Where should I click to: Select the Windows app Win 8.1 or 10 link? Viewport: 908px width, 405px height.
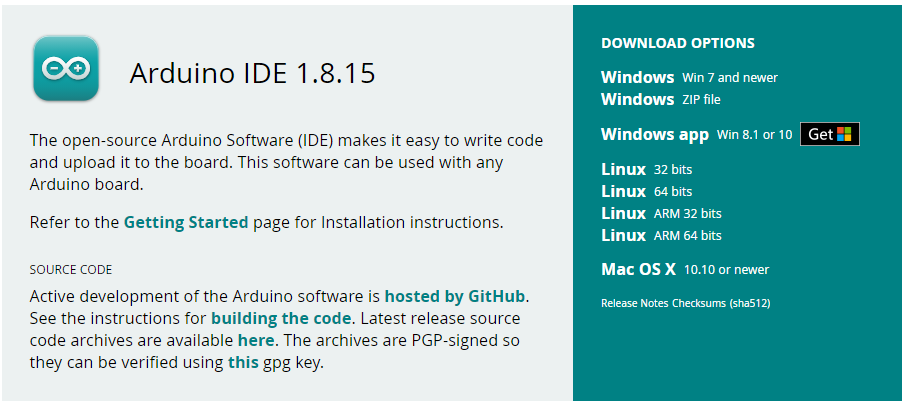tap(697, 134)
